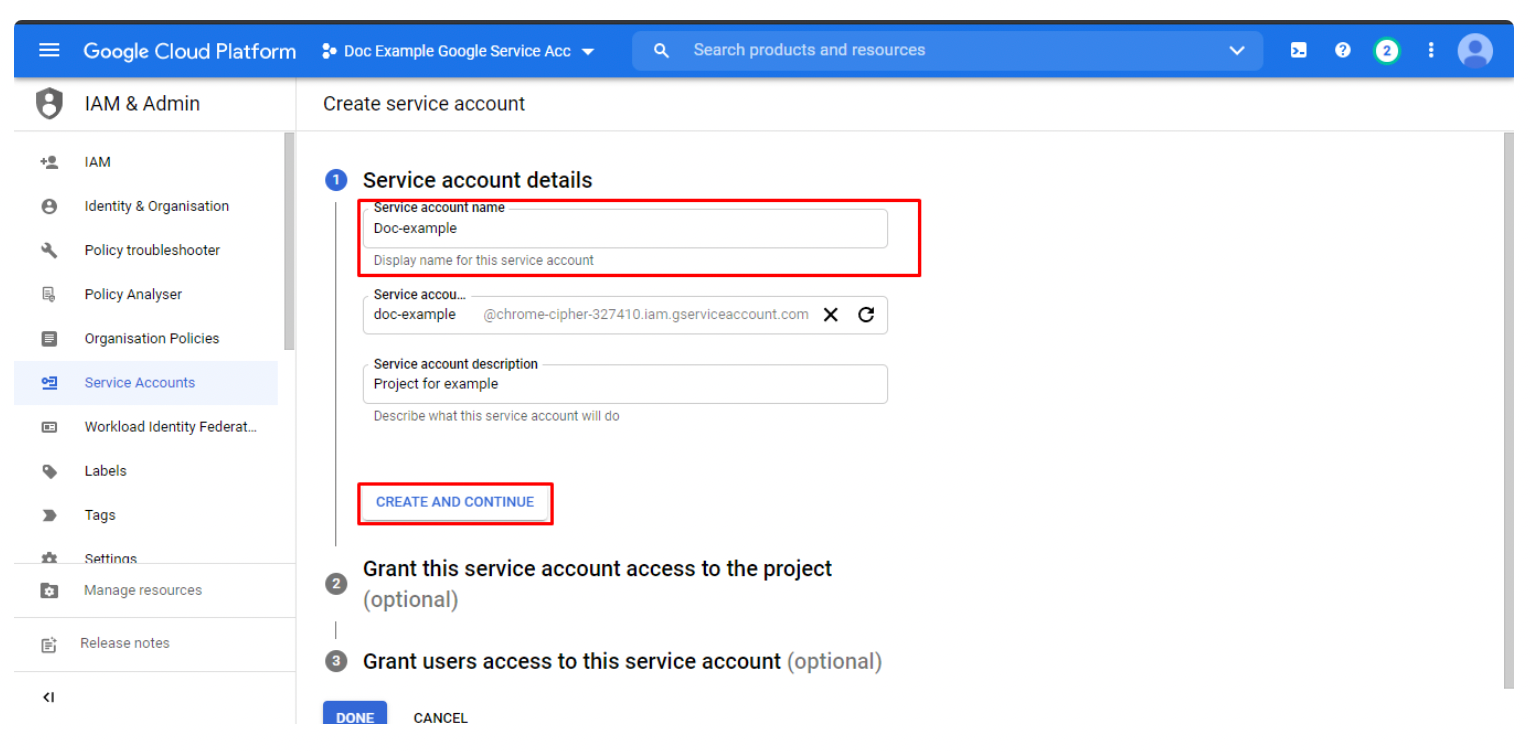Focus the Search products and resources box
1530x752 pixels.
pyautogui.click(x=947, y=50)
